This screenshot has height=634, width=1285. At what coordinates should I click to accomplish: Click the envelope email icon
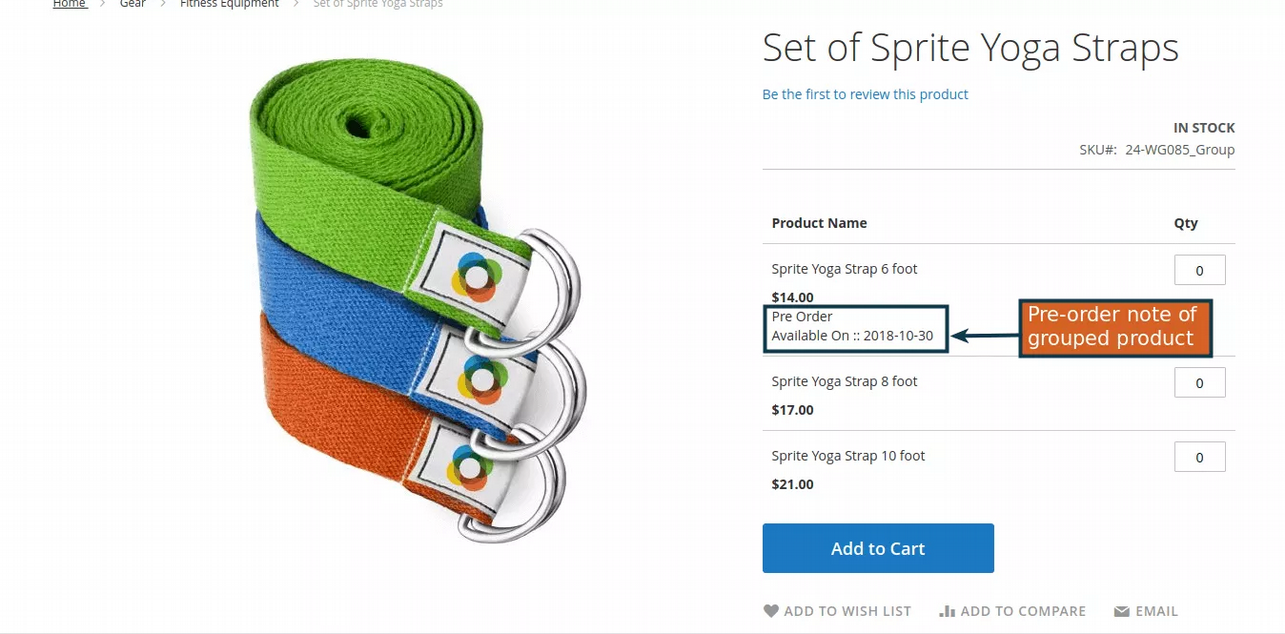pyautogui.click(x=1122, y=611)
